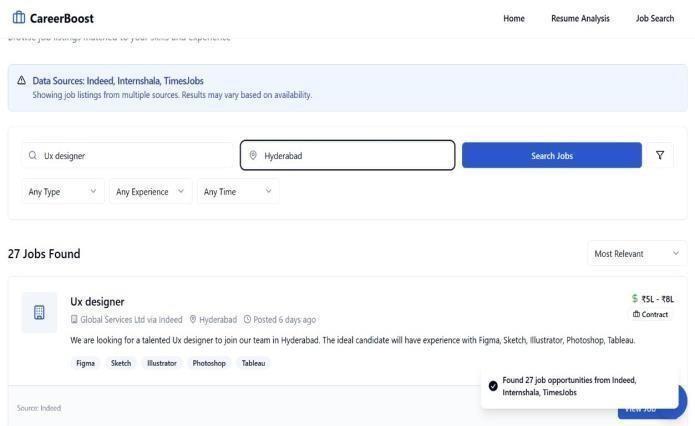The width and height of the screenshot is (695, 426).
Task: Click the warning triangle icon in Data Sources banner
Action: point(22,80)
